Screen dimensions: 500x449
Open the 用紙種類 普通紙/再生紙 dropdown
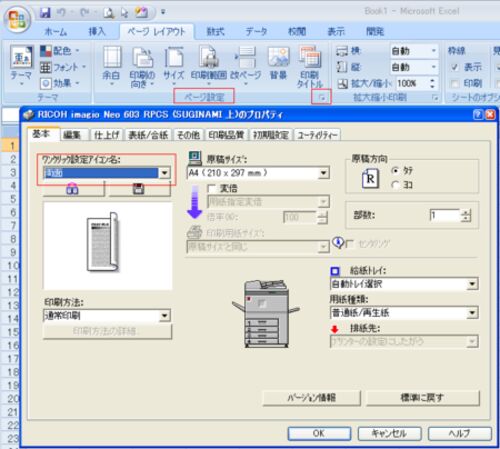tap(472, 313)
